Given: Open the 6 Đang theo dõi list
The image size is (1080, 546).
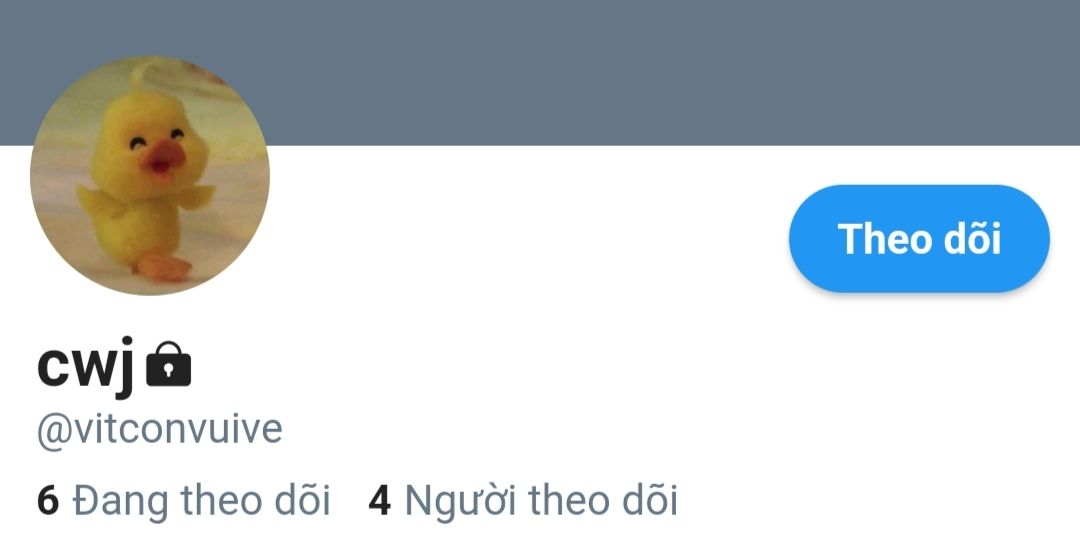Looking at the screenshot, I should point(183,500).
